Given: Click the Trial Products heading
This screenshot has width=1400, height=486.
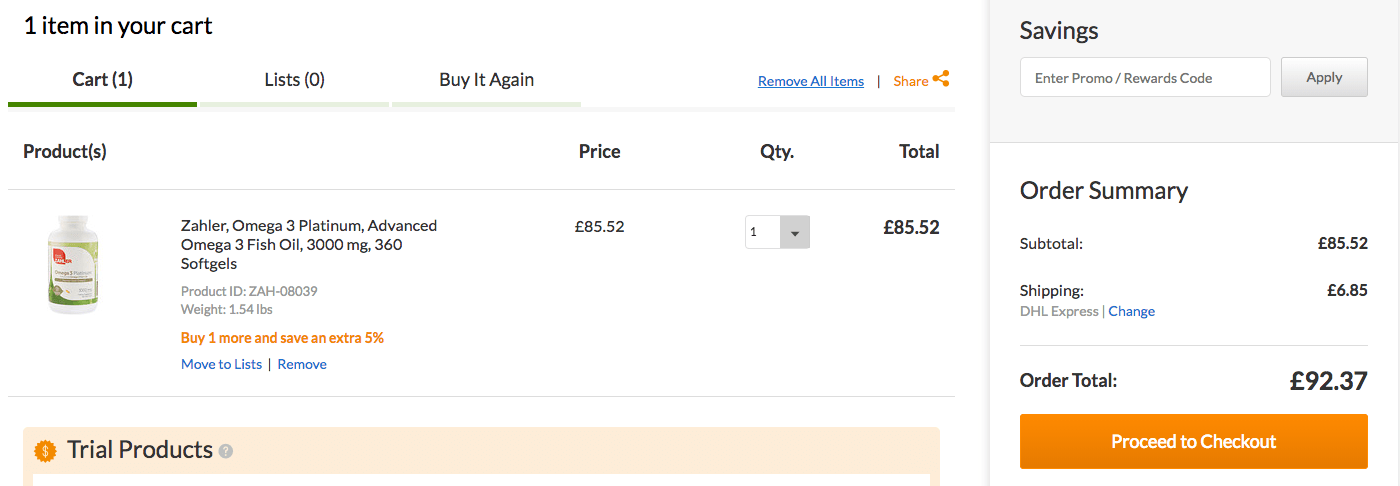Looking at the screenshot, I should [x=140, y=450].
